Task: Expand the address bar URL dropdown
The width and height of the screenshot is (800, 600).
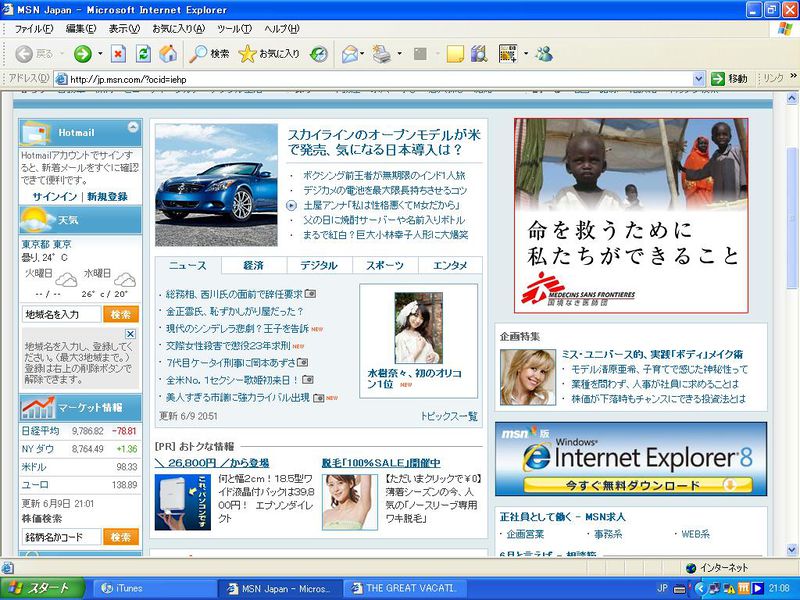Action: (699, 79)
